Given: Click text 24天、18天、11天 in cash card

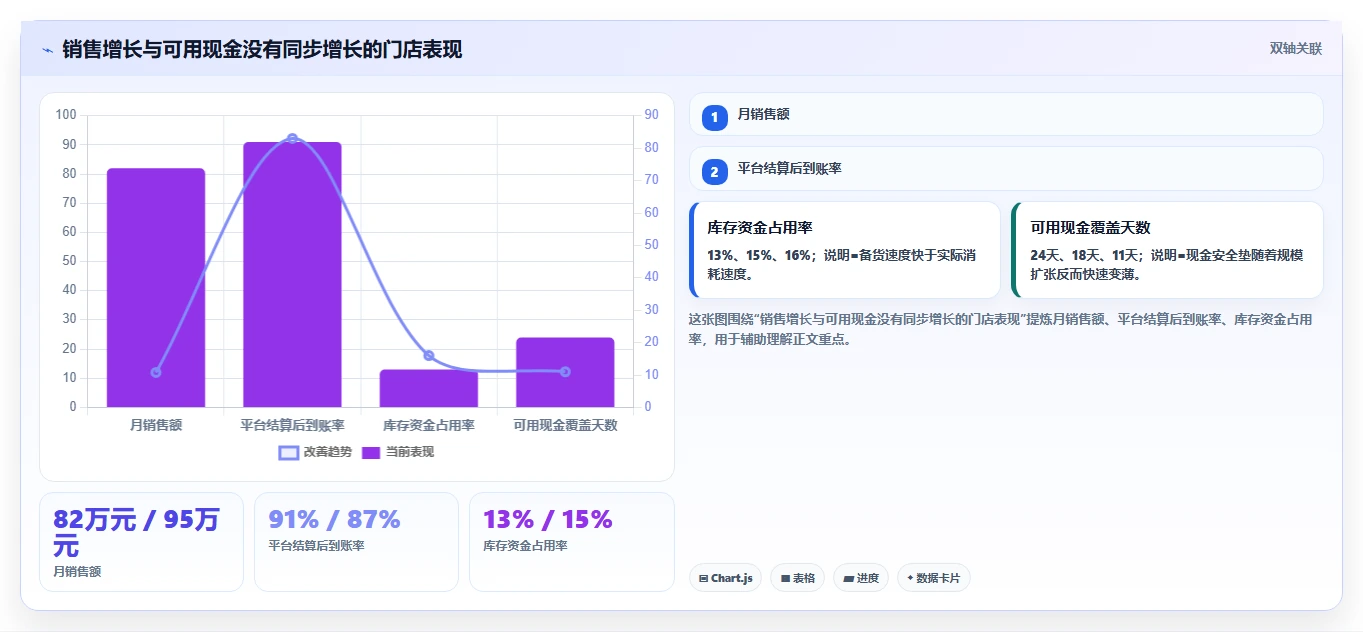Looking at the screenshot, I should (x=1087, y=255).
